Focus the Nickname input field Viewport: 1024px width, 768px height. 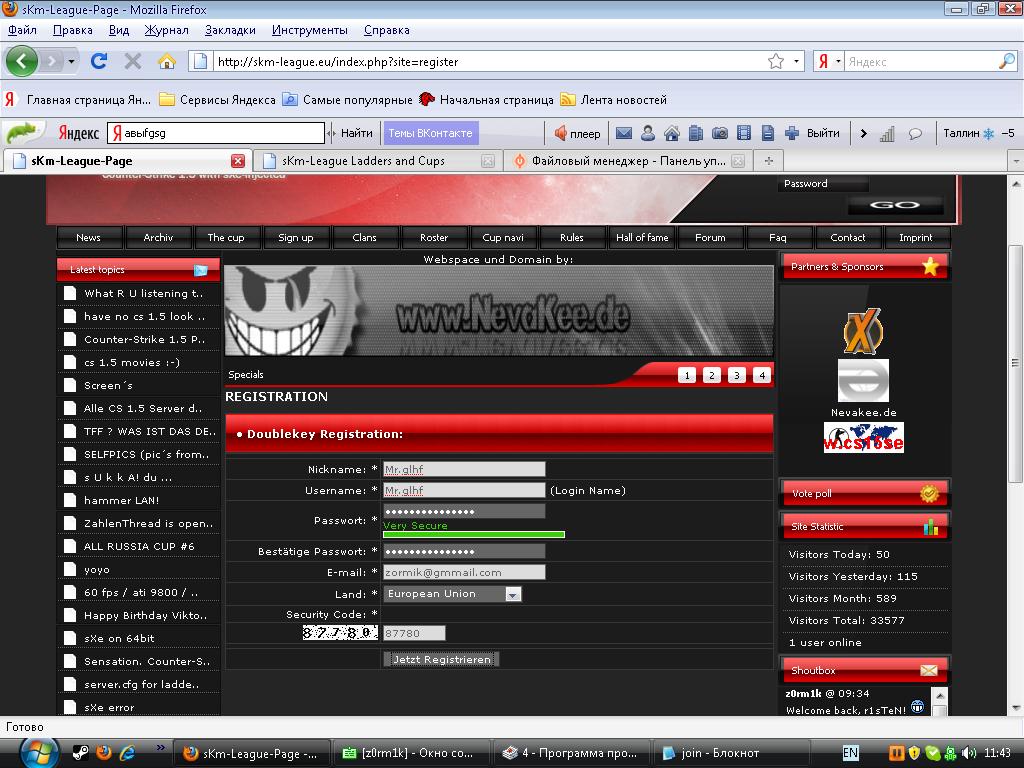coord(464,470)
